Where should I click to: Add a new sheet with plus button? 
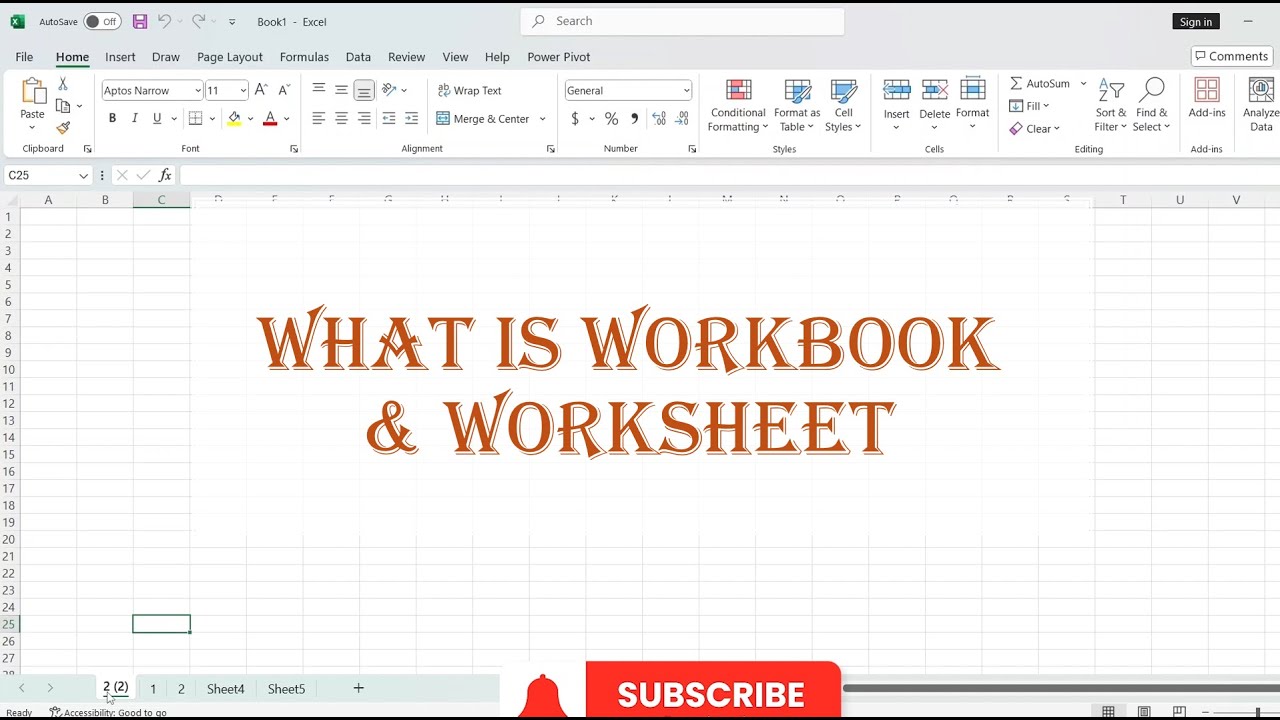tap(358, 688)
